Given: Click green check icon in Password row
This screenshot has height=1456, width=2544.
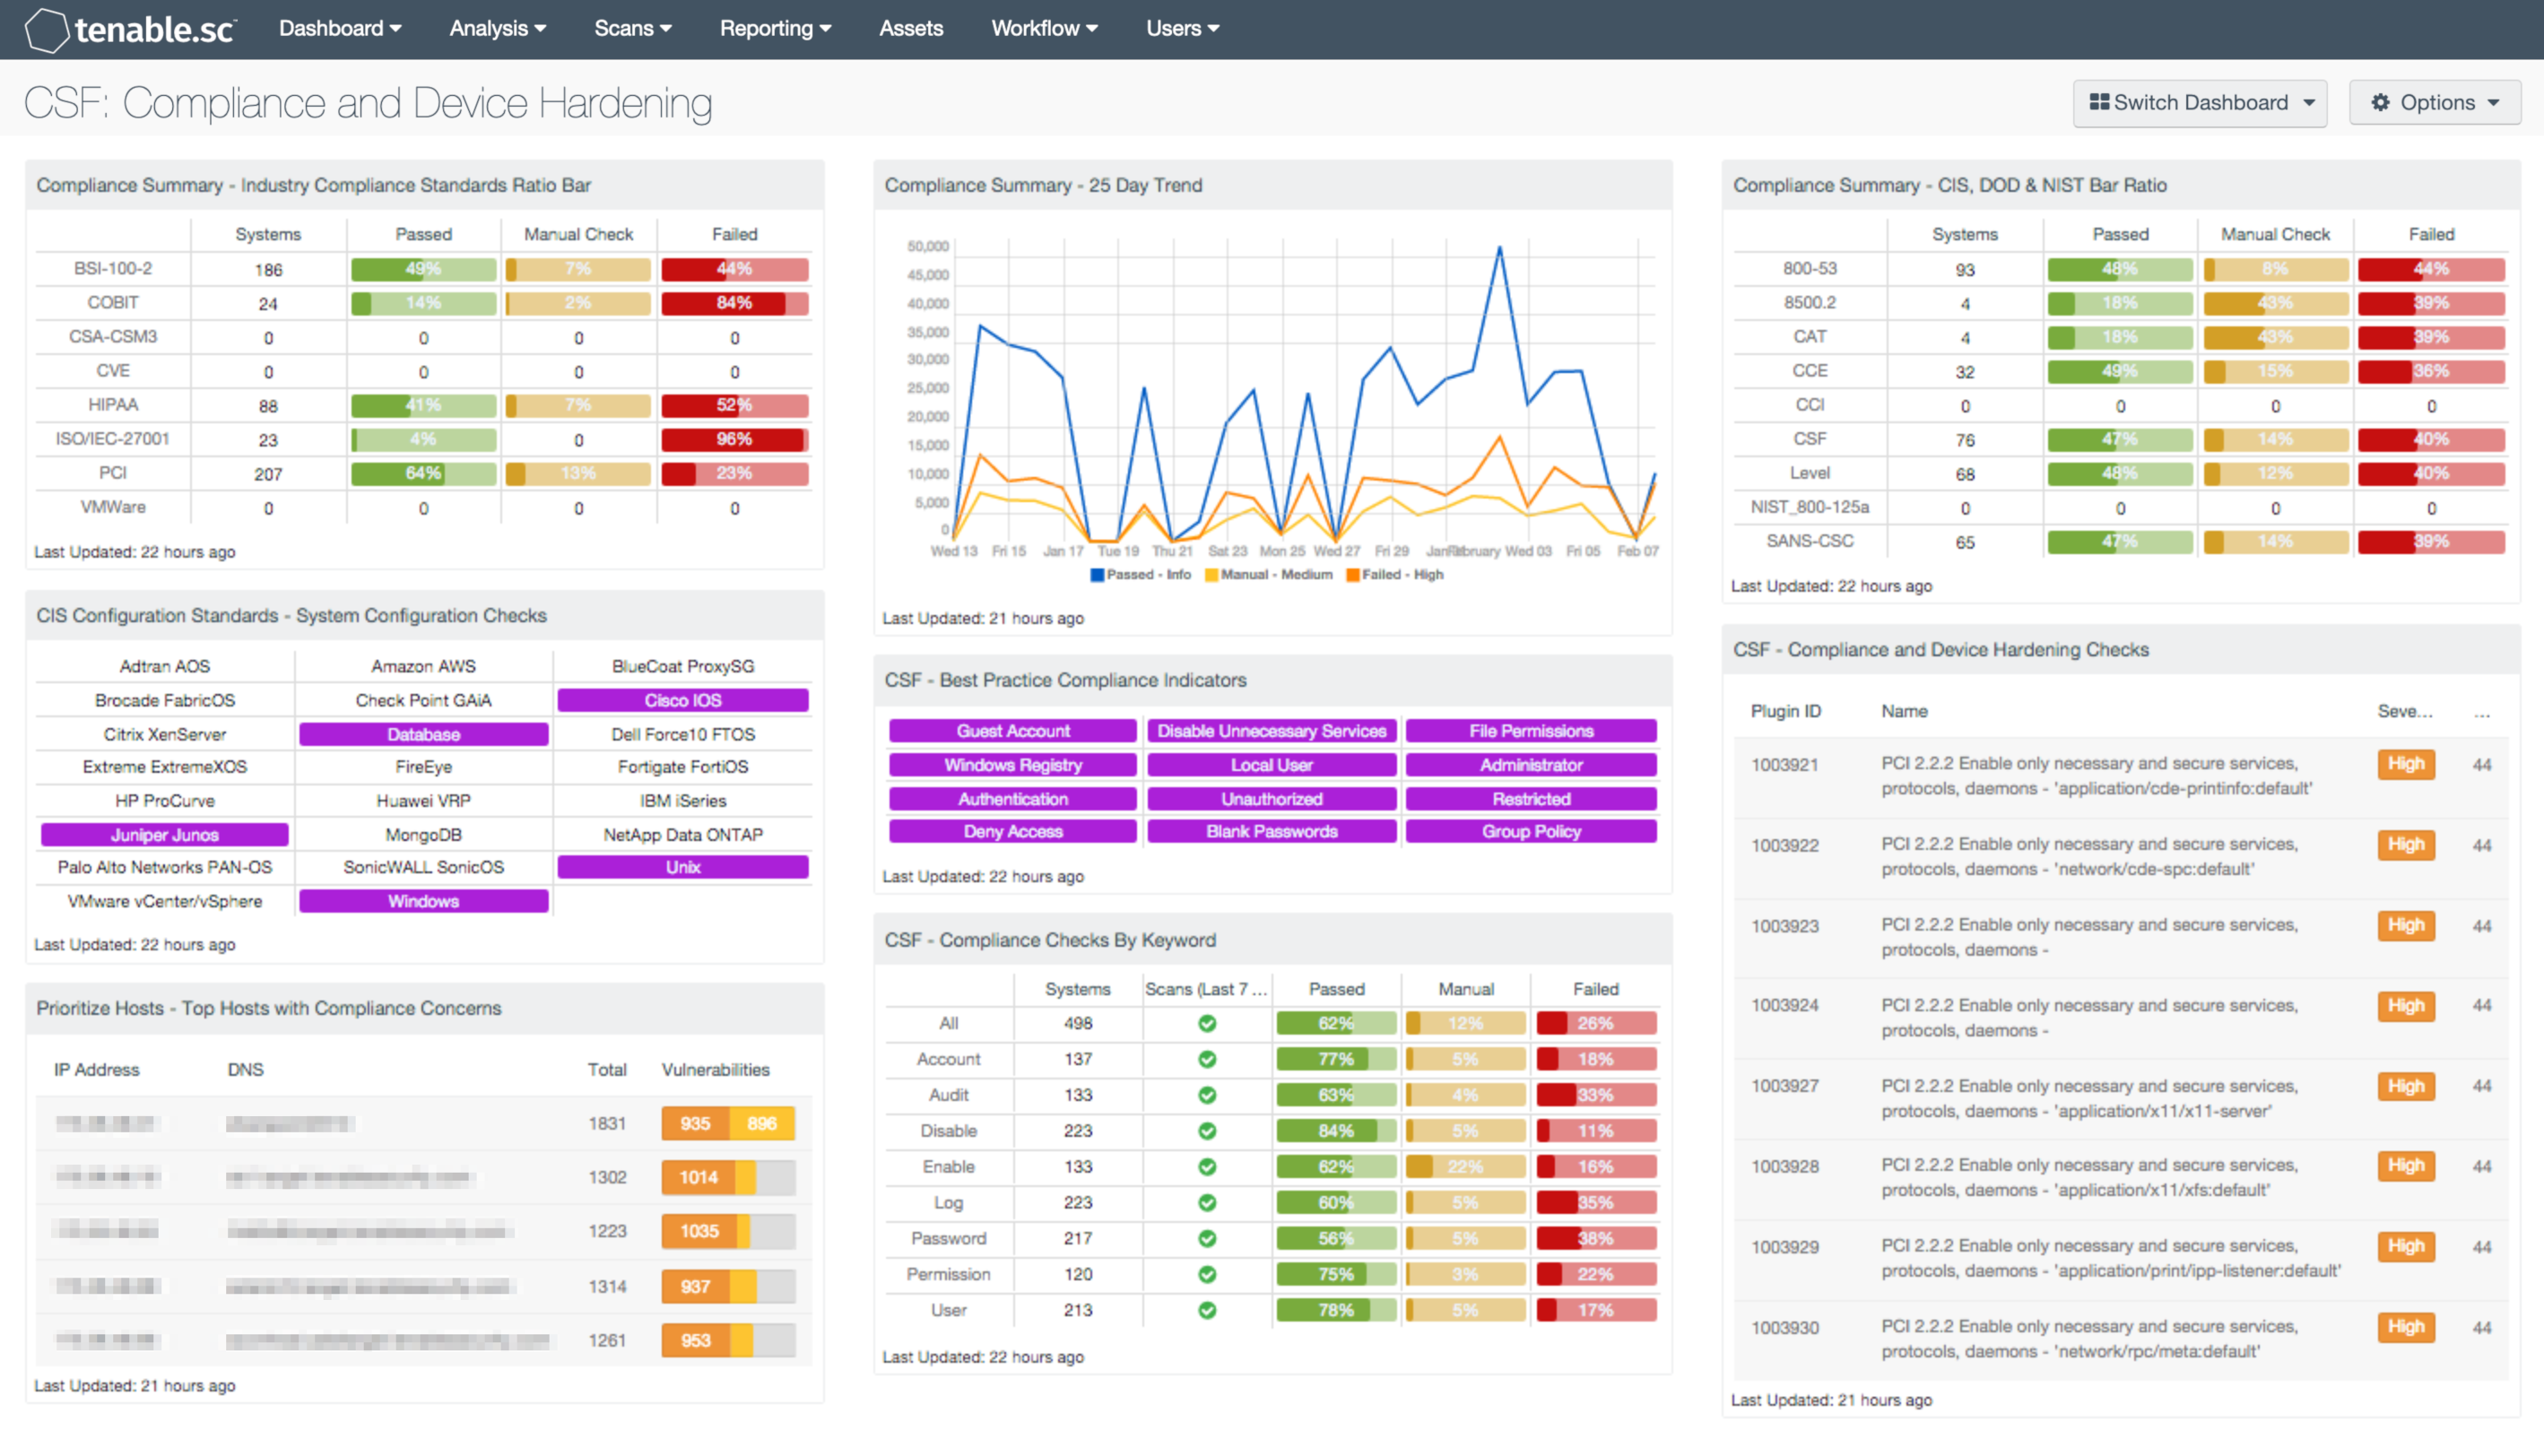Looking at the screenshot, I should (1207, 1238).
